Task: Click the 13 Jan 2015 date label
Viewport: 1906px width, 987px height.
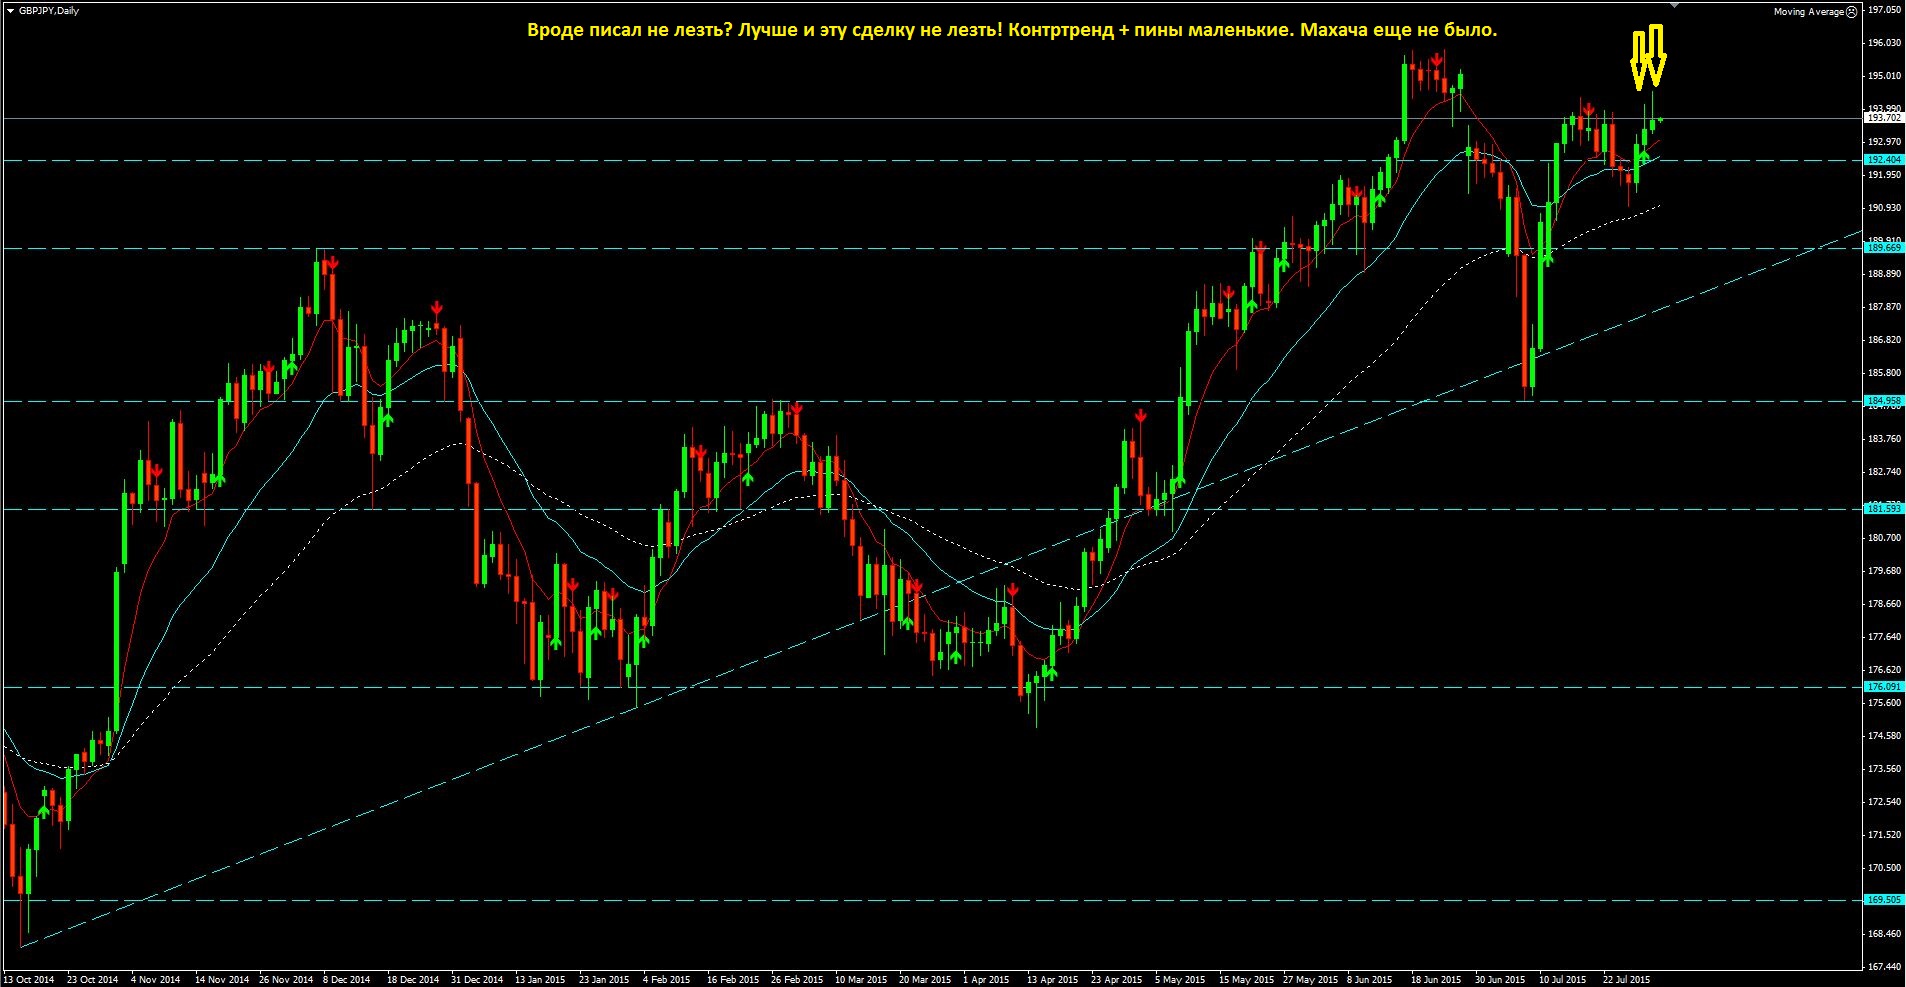Action: (541, 980)
